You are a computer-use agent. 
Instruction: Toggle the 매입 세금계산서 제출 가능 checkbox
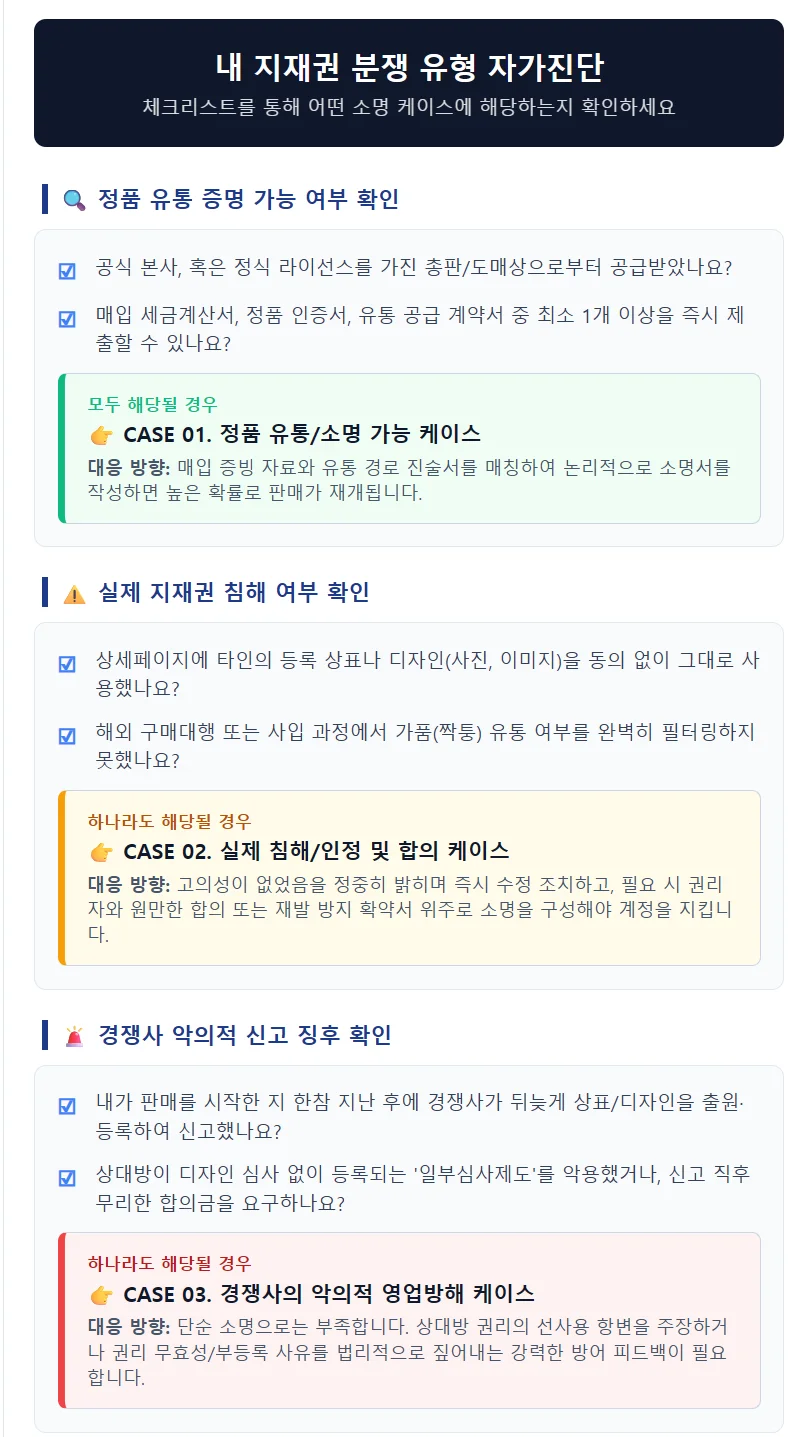[67, 319]
